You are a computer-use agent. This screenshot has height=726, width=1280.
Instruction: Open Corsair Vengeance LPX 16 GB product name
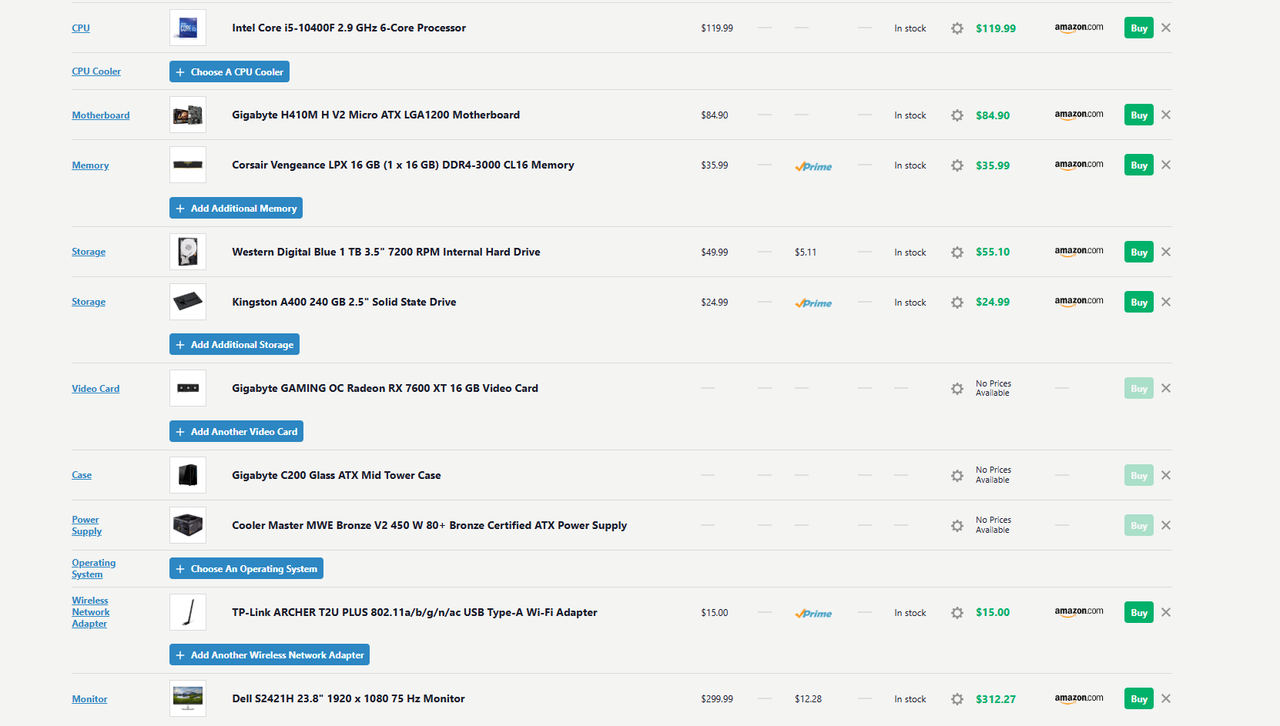point(403,165)
